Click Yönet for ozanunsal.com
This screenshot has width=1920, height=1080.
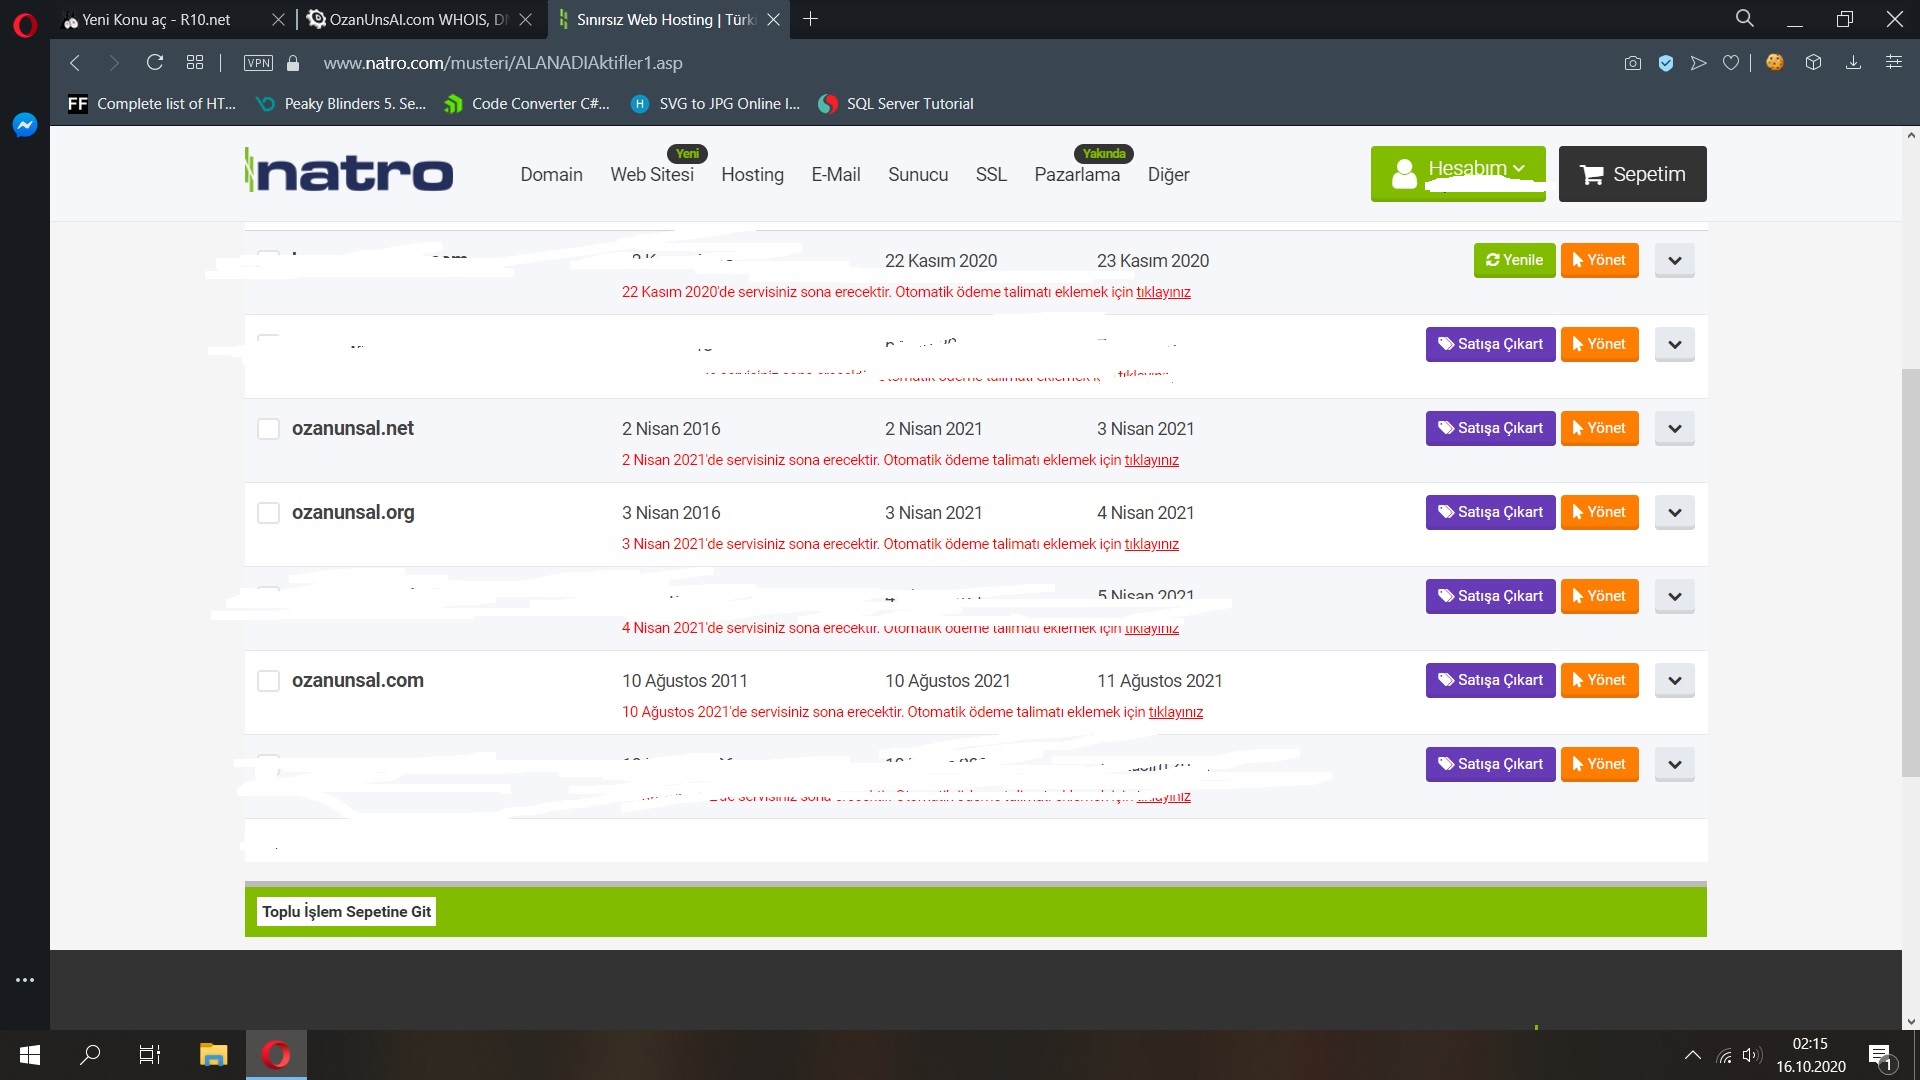click(x=1599, y=680)
